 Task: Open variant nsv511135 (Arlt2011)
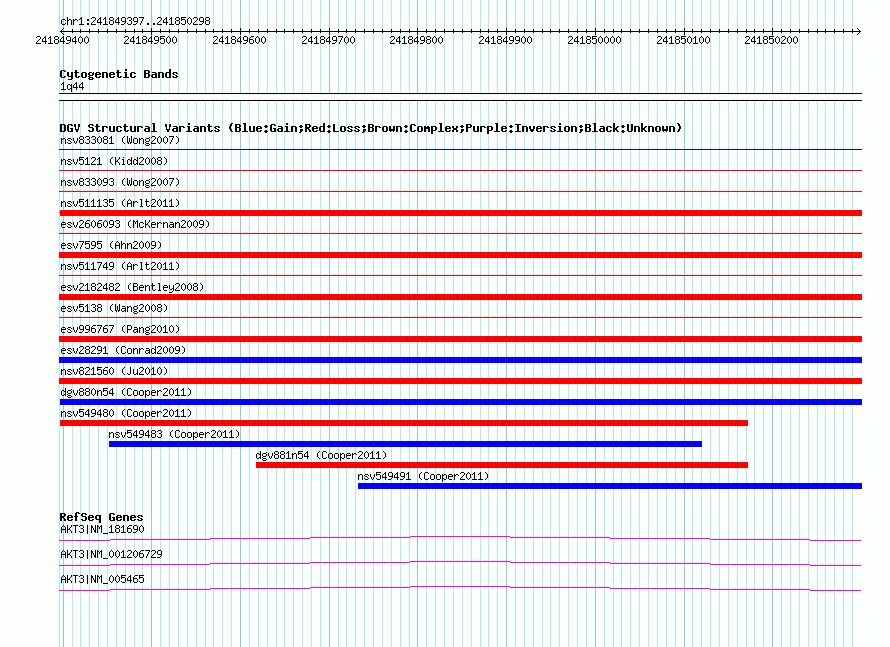(x=120, y=203)
